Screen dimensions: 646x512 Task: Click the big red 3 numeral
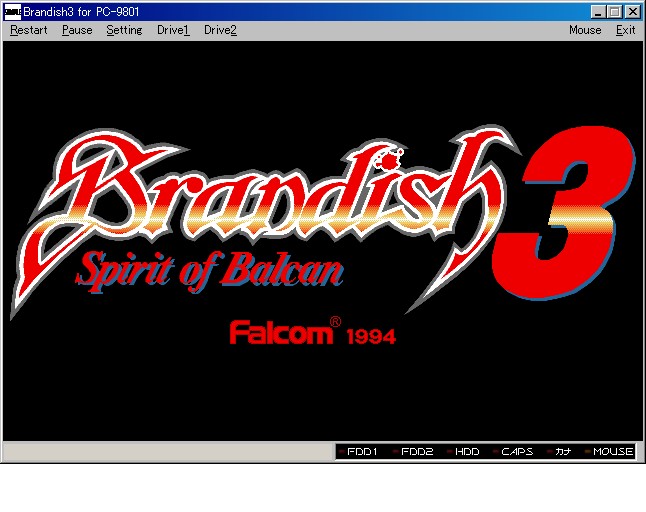[x=564, y=212]
